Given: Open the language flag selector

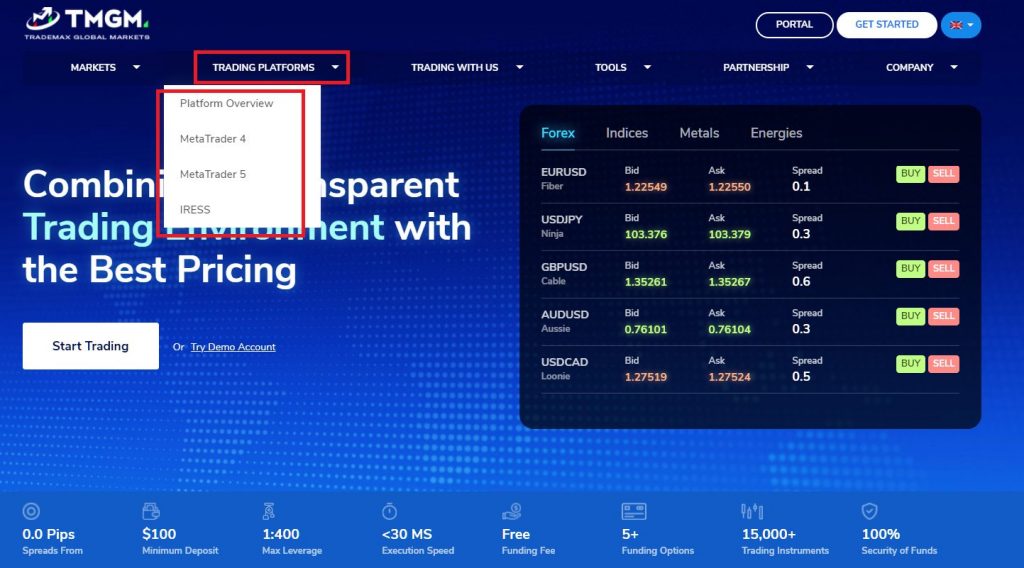Looking at the screenshot, I should coord(961,25).
